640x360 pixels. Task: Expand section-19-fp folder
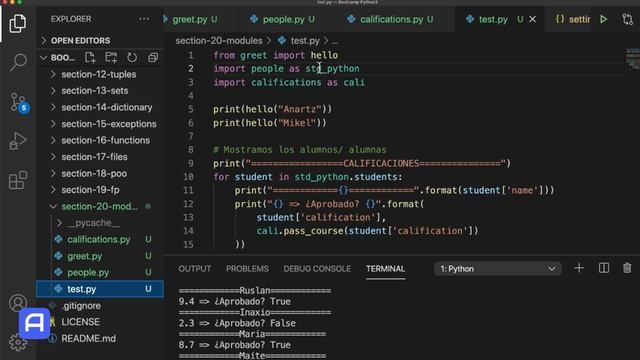click(100, 190)
